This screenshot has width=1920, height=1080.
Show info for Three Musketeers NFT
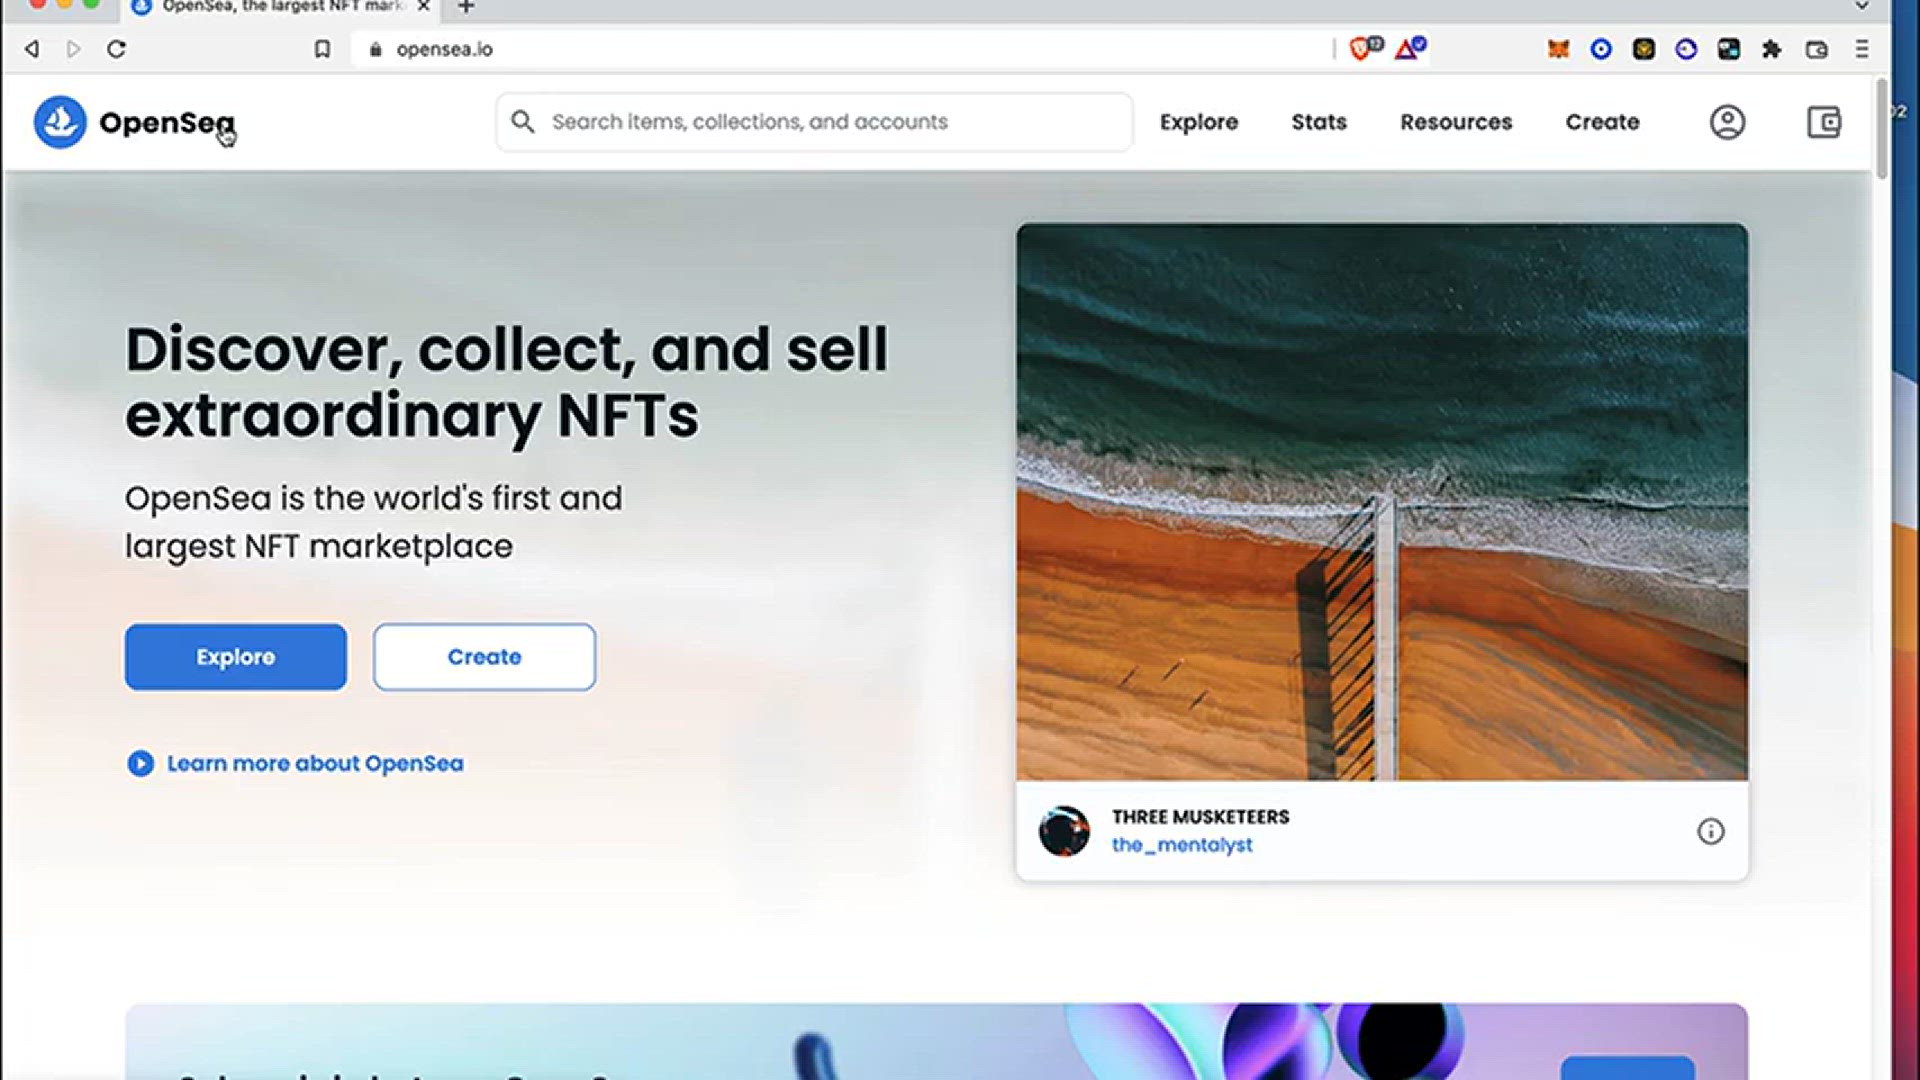[1710, 831]
